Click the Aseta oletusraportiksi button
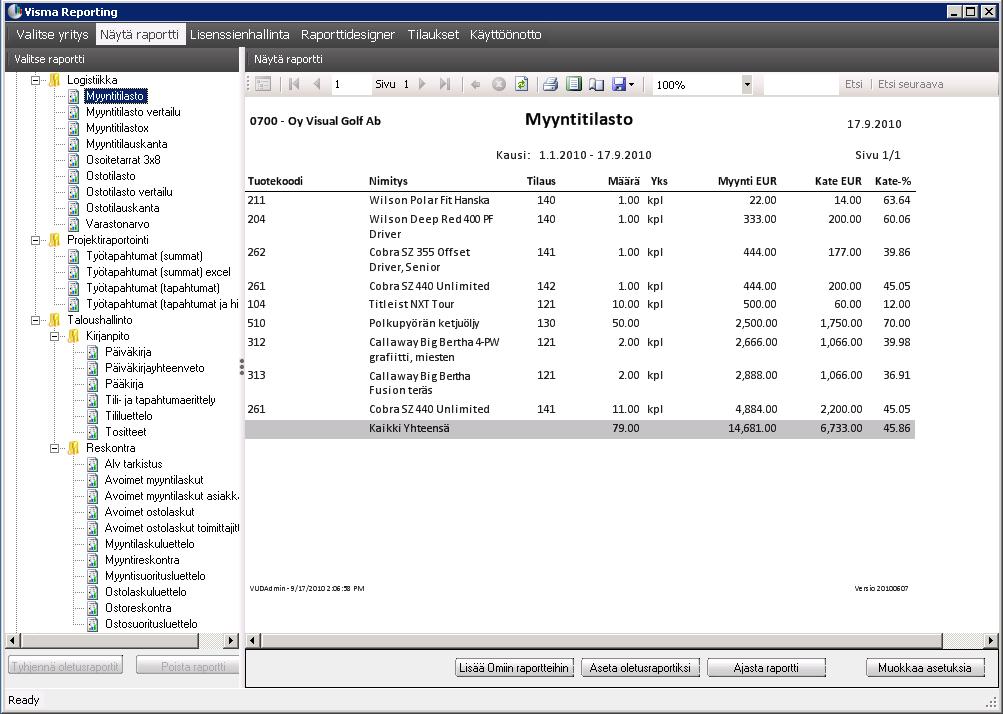Screen dimensions: 1003x714 (x=640, y=667)
